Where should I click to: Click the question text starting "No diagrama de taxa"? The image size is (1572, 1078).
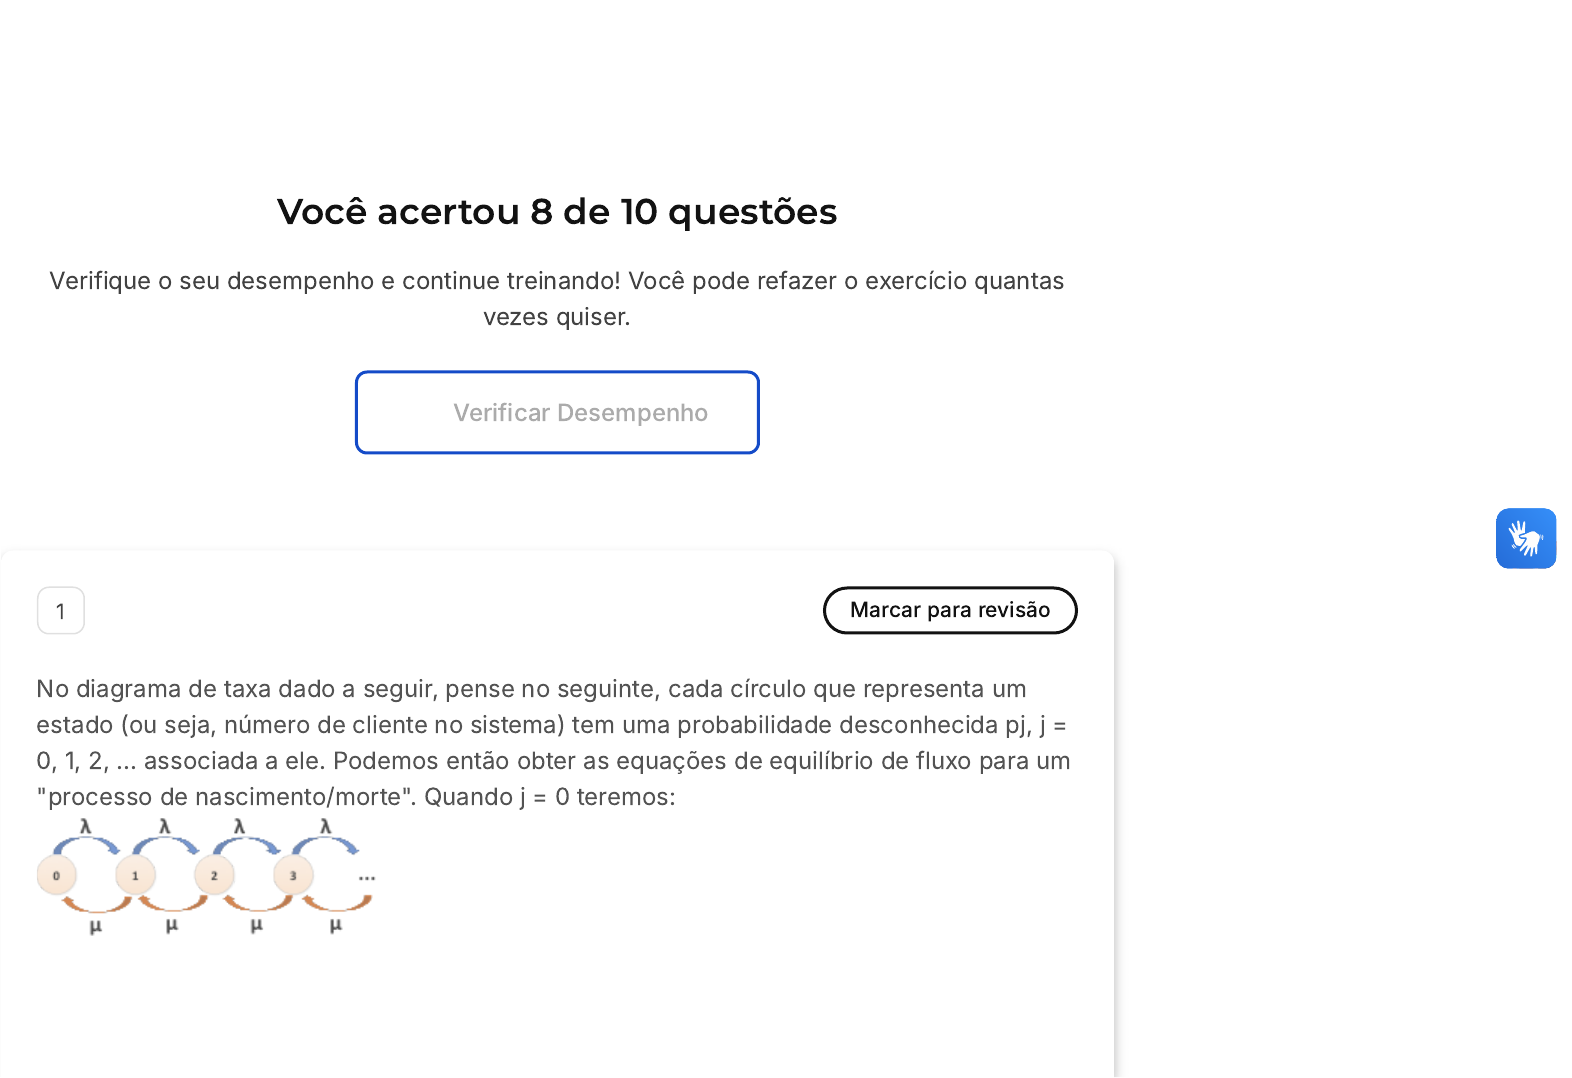553,743
